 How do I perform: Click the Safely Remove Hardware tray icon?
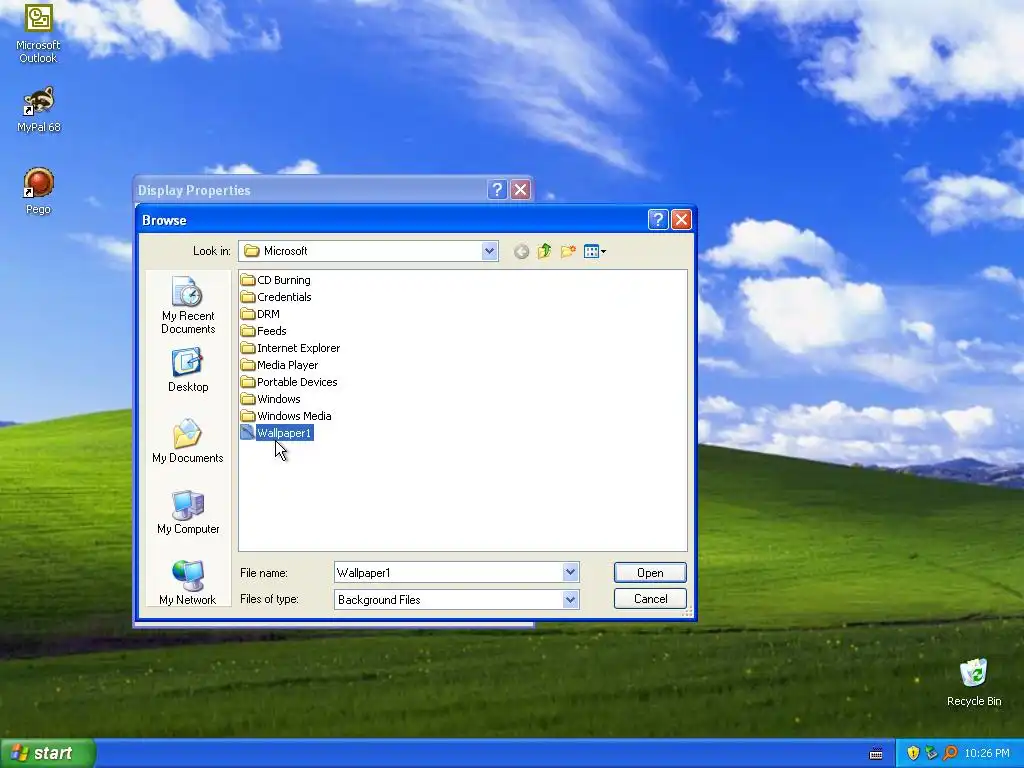click(931, 754)
